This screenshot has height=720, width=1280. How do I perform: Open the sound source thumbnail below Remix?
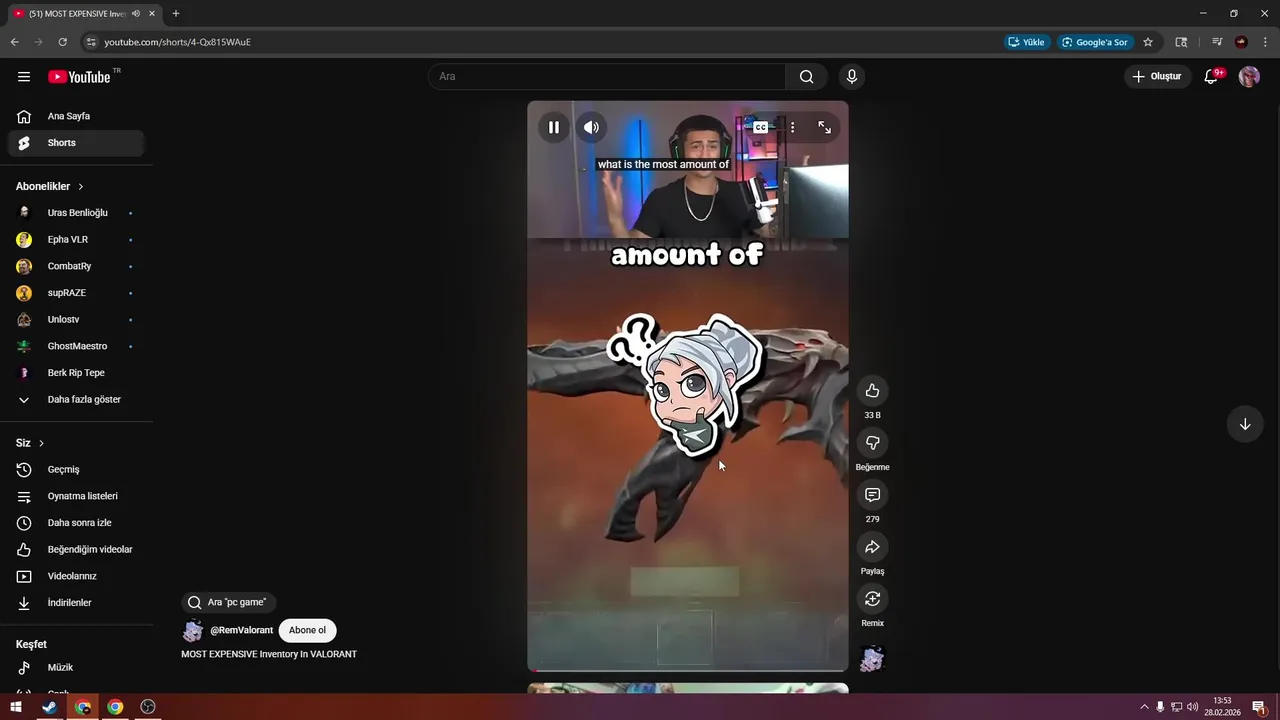point(872,658)
